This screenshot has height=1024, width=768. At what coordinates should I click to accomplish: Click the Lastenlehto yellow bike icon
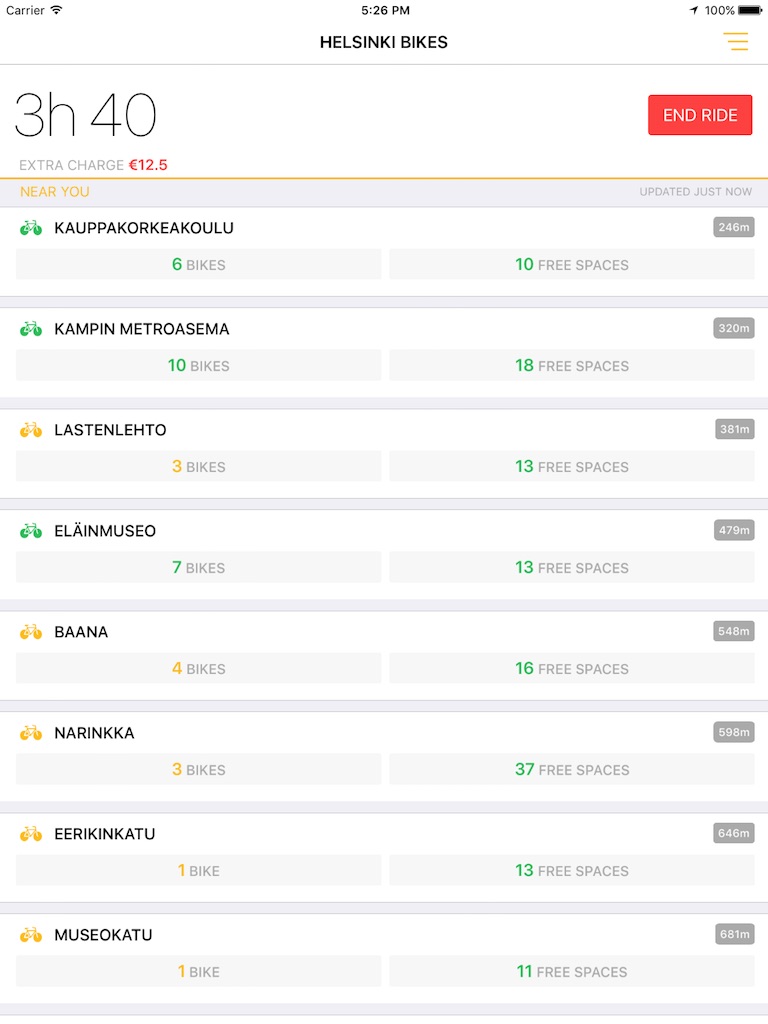point(31,430)
